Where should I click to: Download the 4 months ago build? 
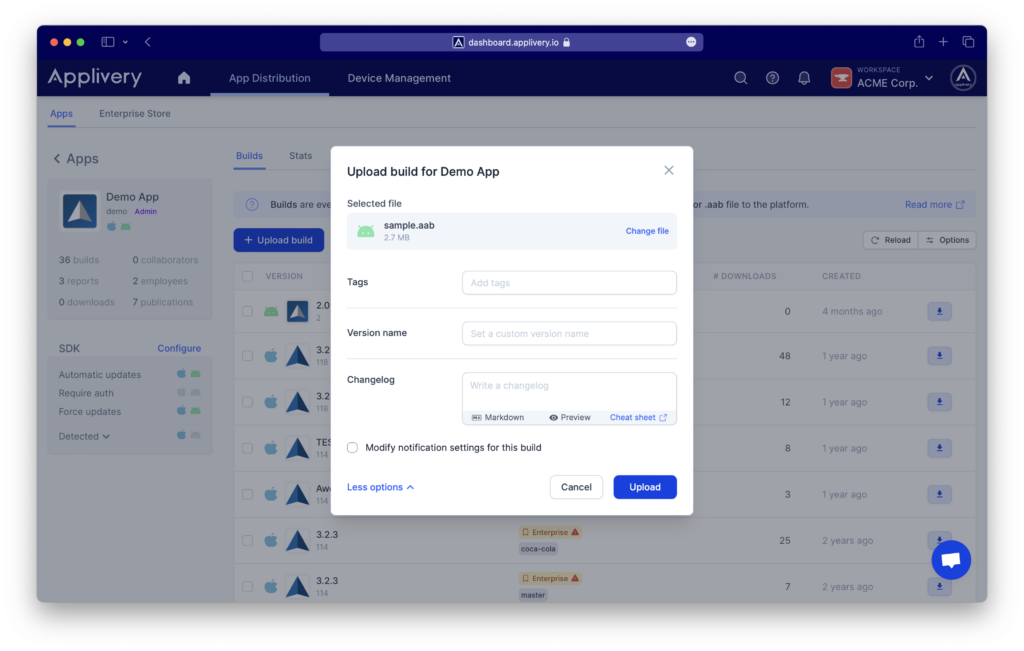[939, 311]
